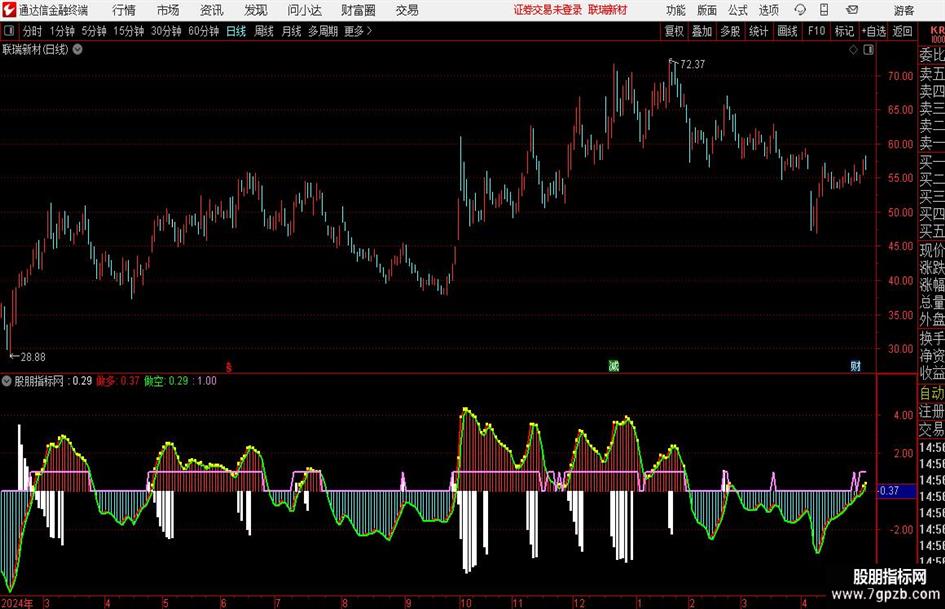Toggle the side panel icon at chart top right
This screenshot has width=945, height=609.
868,50
